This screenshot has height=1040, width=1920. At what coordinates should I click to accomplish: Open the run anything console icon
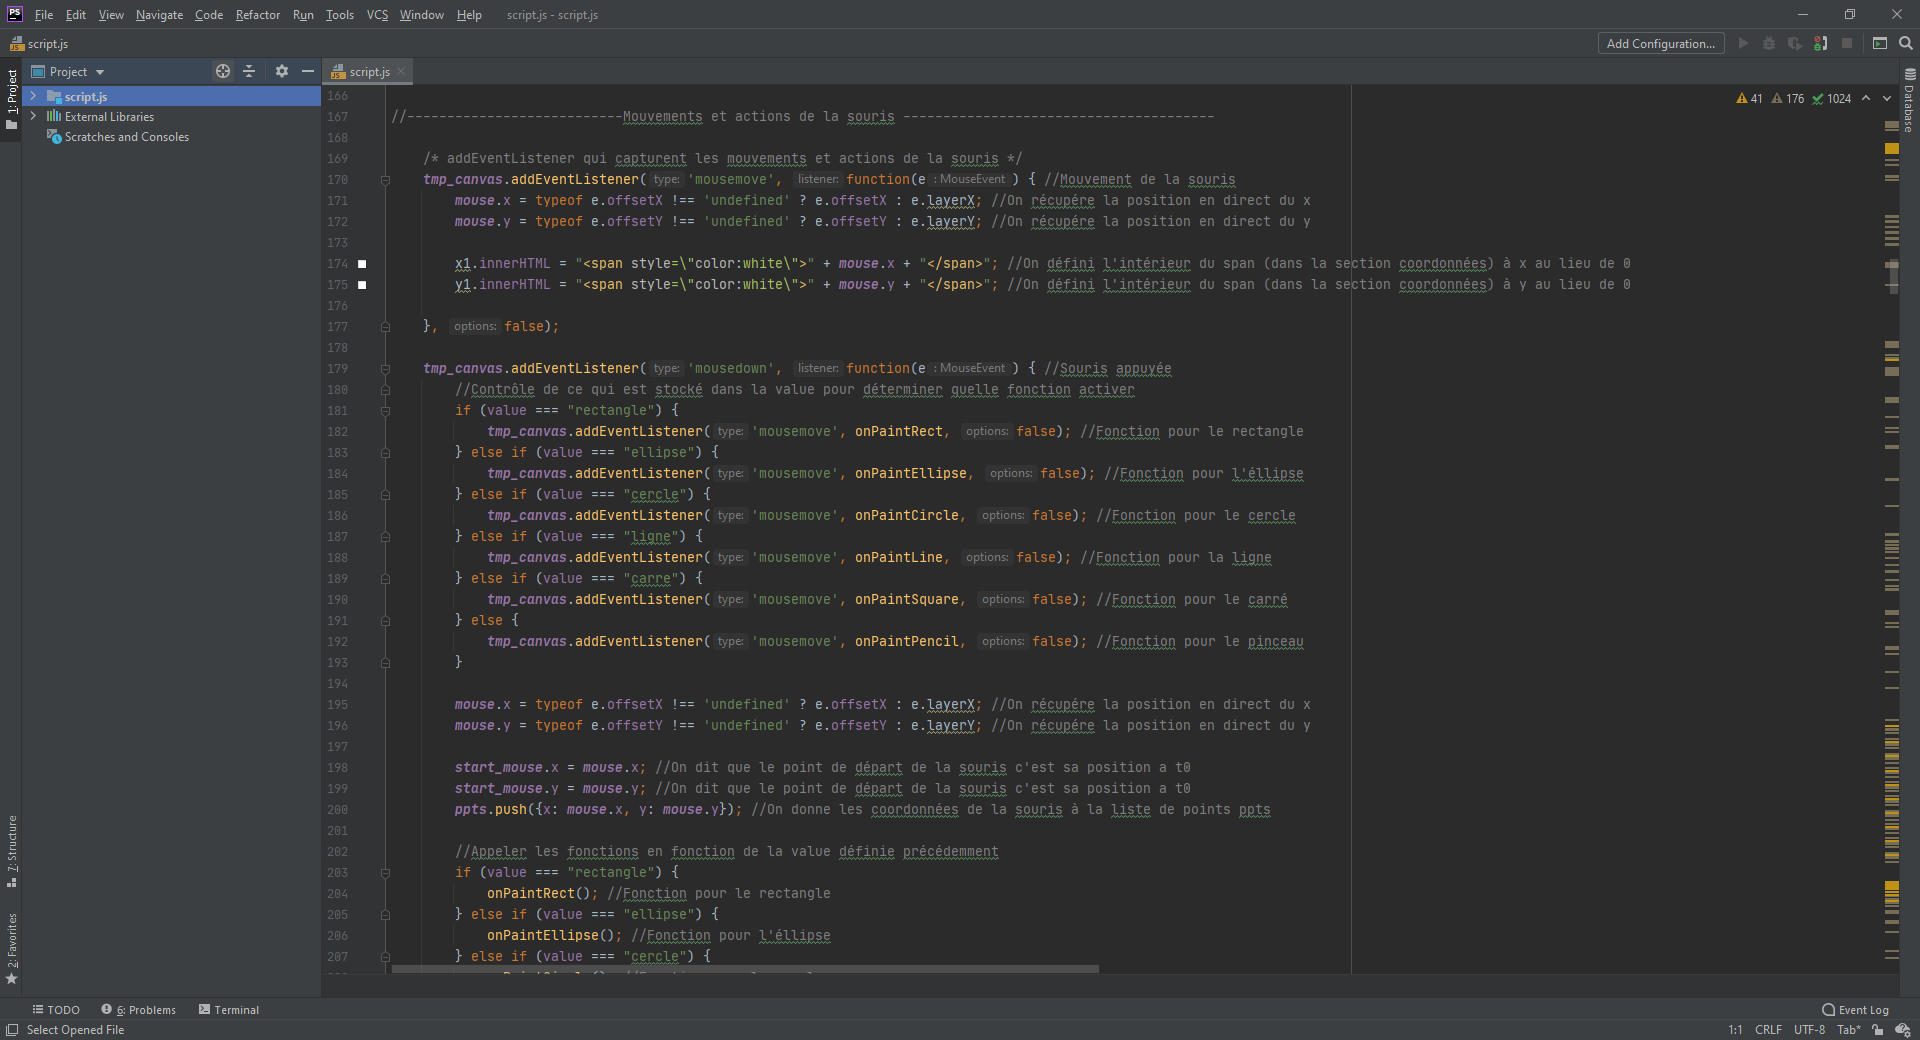[x=1880, y=43]
